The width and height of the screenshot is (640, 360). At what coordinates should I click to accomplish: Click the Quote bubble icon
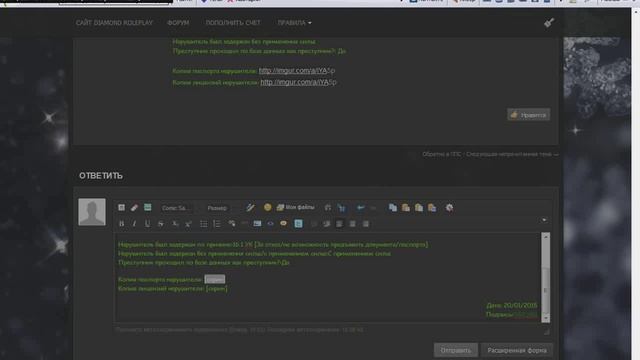pyautogui.click(x=283, y=224)
